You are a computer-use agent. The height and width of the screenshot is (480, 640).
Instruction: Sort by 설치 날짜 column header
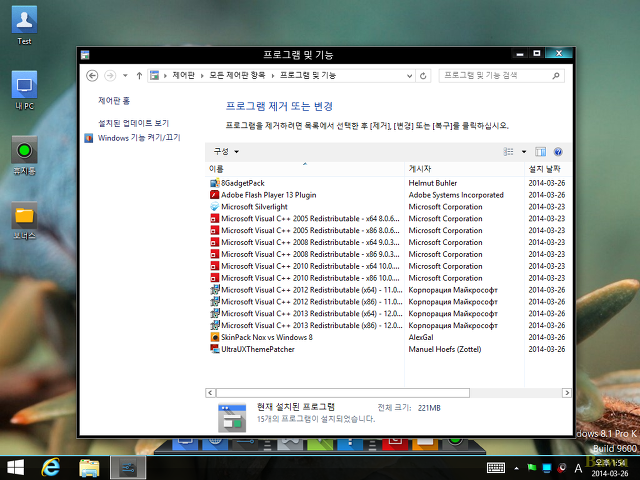click(547, 169)
